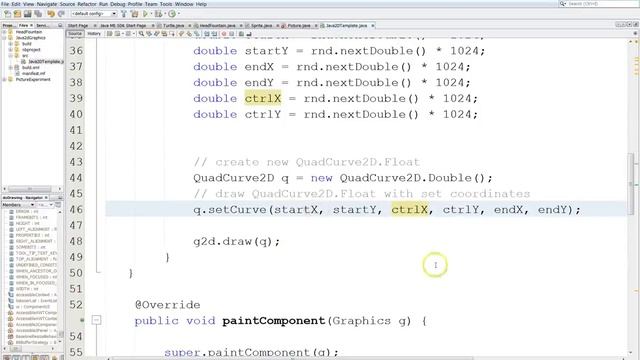
Task: Click the Redo arrow icon
Action: coord(61,14)
